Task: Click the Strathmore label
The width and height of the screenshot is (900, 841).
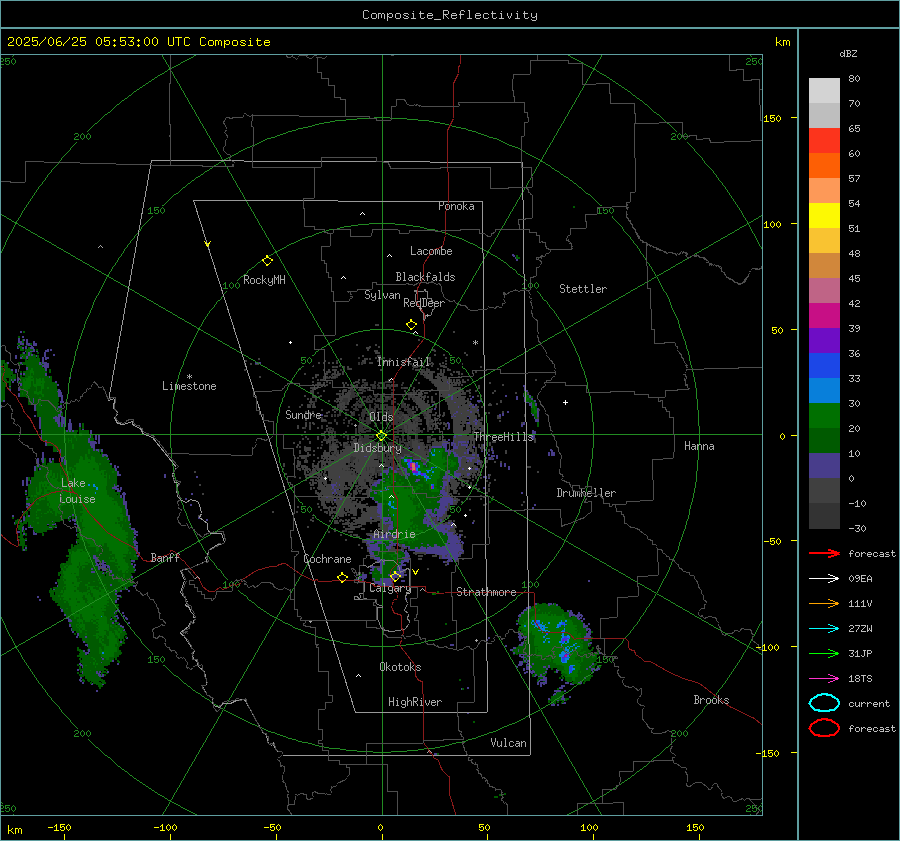Action: [486, 592]
